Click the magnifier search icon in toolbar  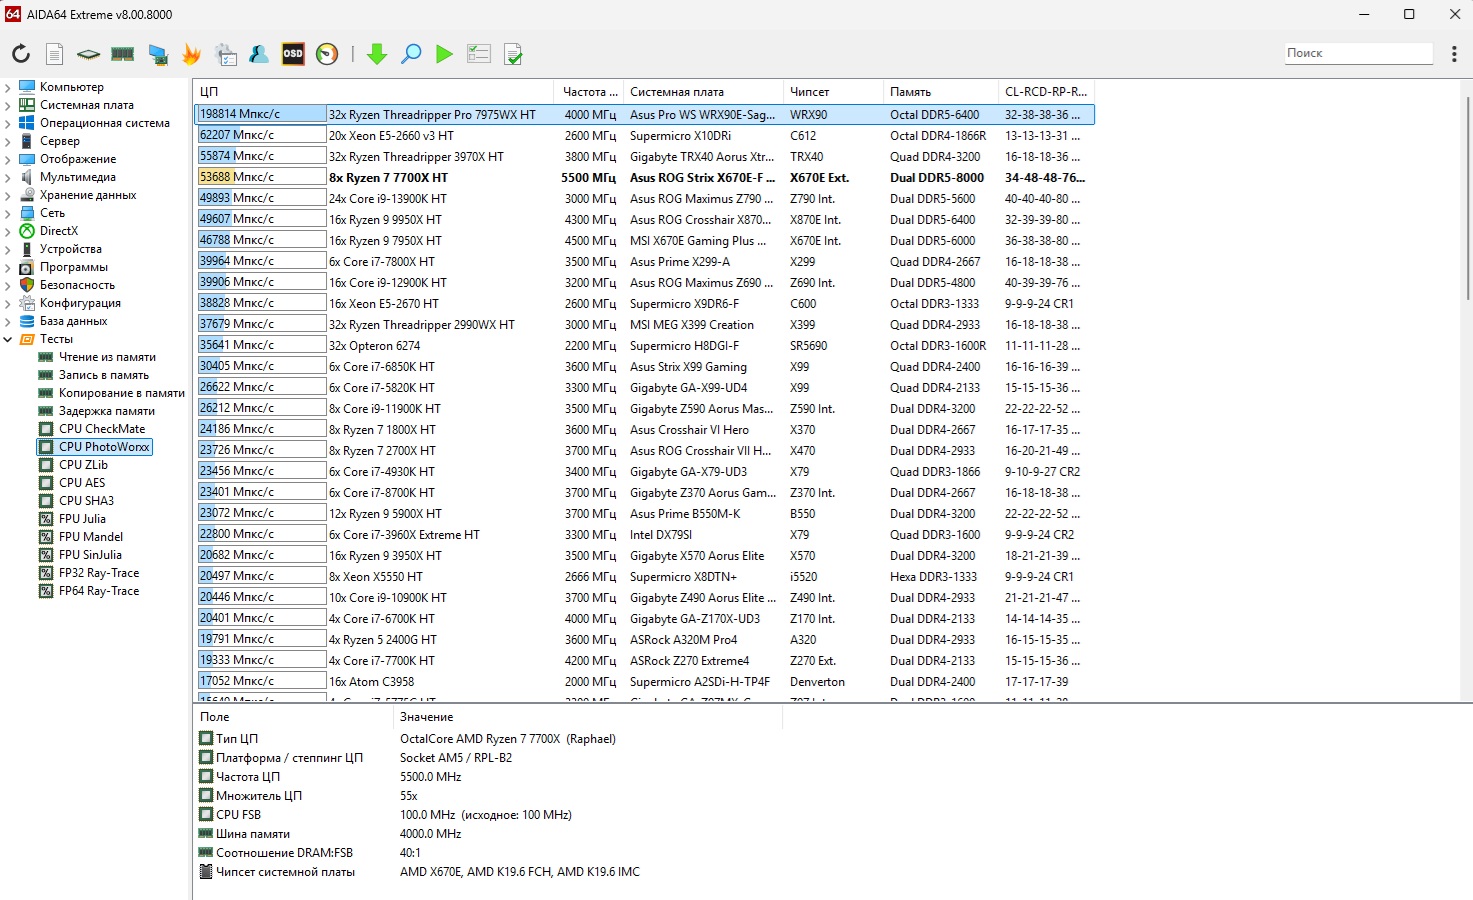pyautogui.click(x=411, y=54)
